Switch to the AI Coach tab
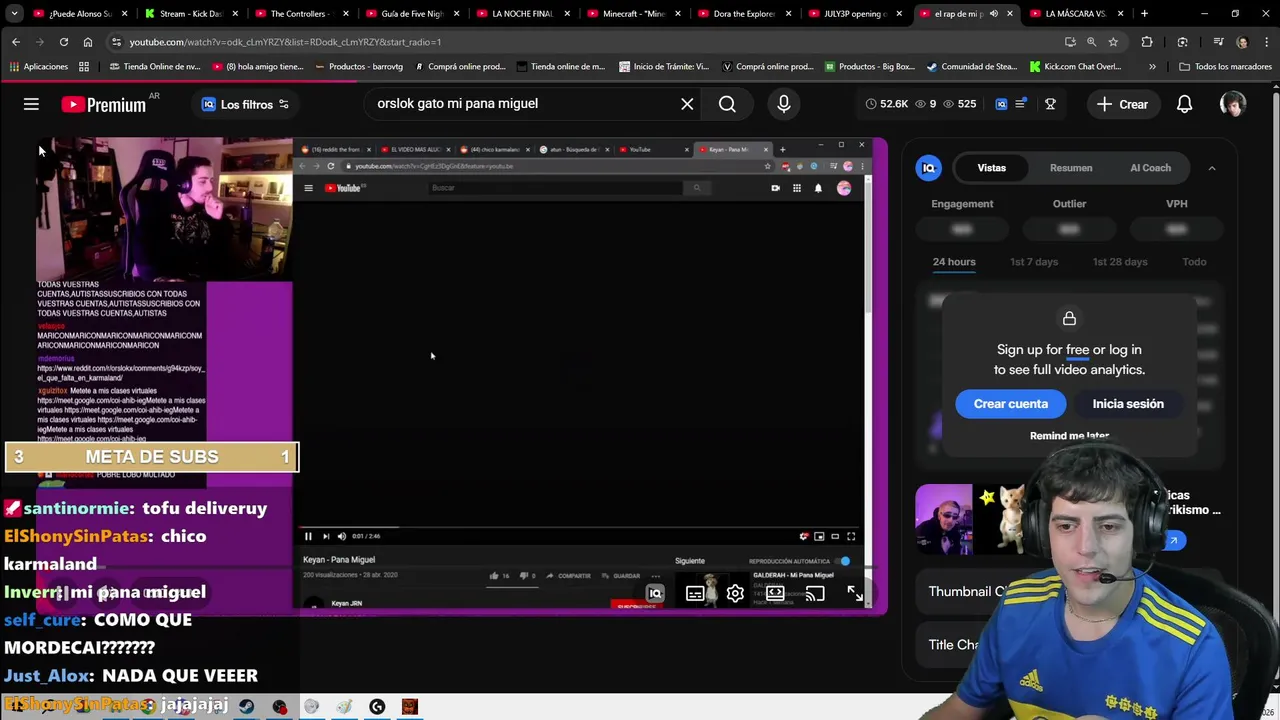 point(1150,168)
